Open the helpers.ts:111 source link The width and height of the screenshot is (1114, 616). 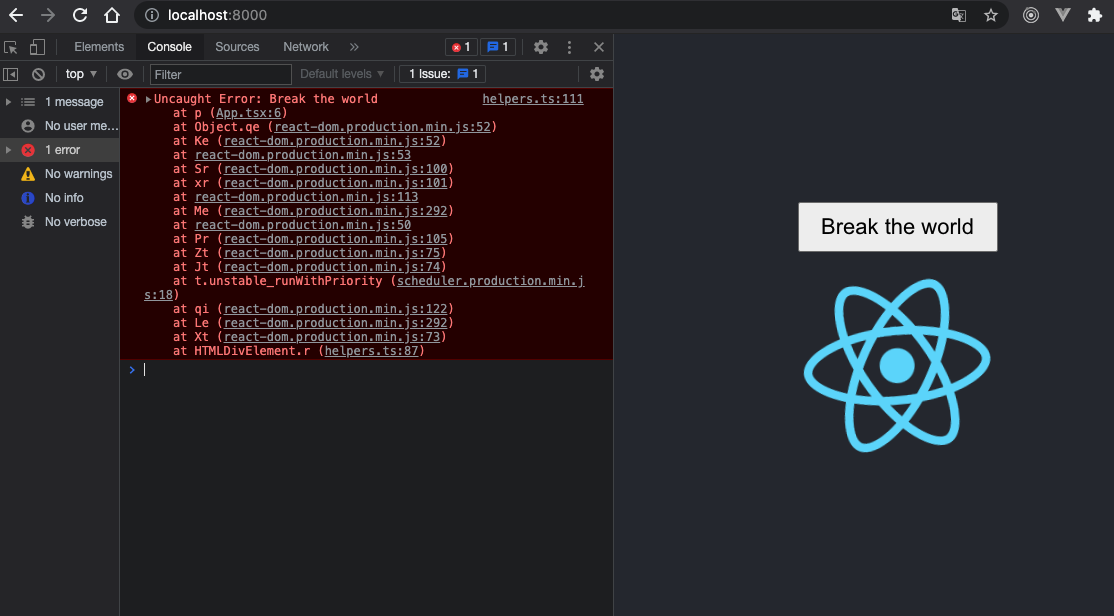click(533, 99)
